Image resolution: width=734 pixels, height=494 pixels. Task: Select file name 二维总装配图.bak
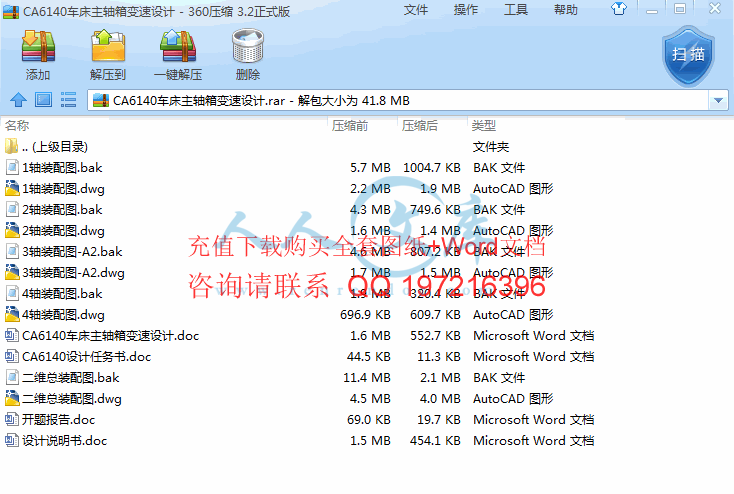coord(71,377)
